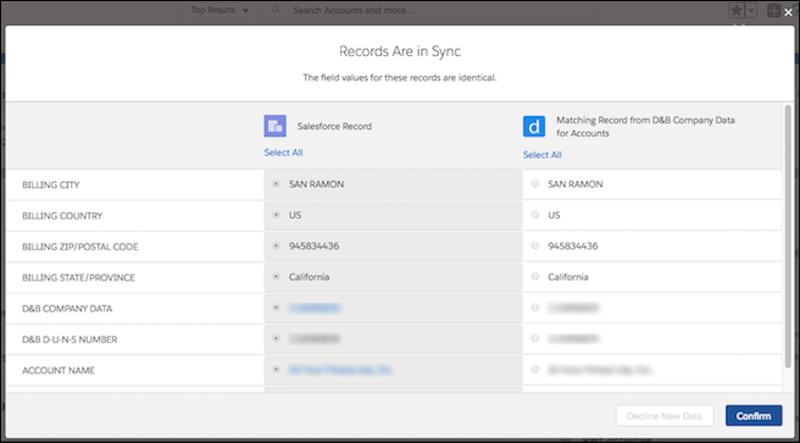
Task: Select Salesforce radio for Billing City
Action: tap(276, 184)
